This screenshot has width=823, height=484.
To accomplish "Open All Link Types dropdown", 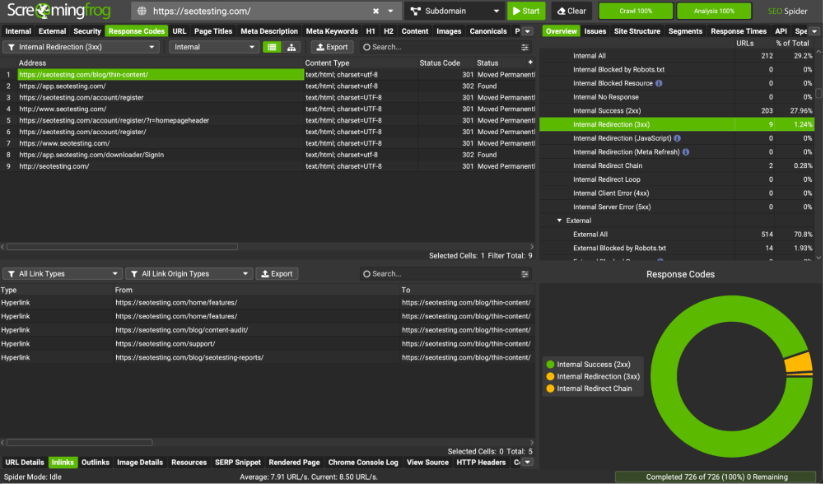I will pyautogui.click(x=63, y=274).
